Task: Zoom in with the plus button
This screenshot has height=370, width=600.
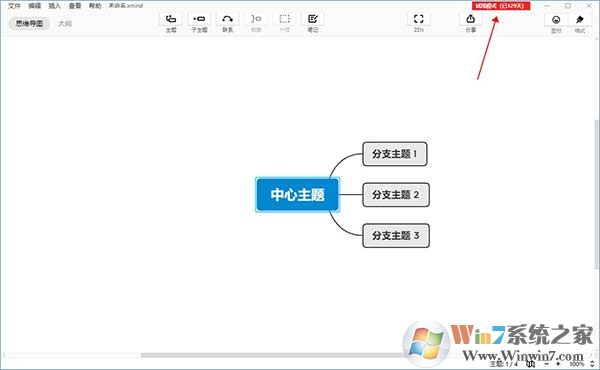Action: pos(558,364)
